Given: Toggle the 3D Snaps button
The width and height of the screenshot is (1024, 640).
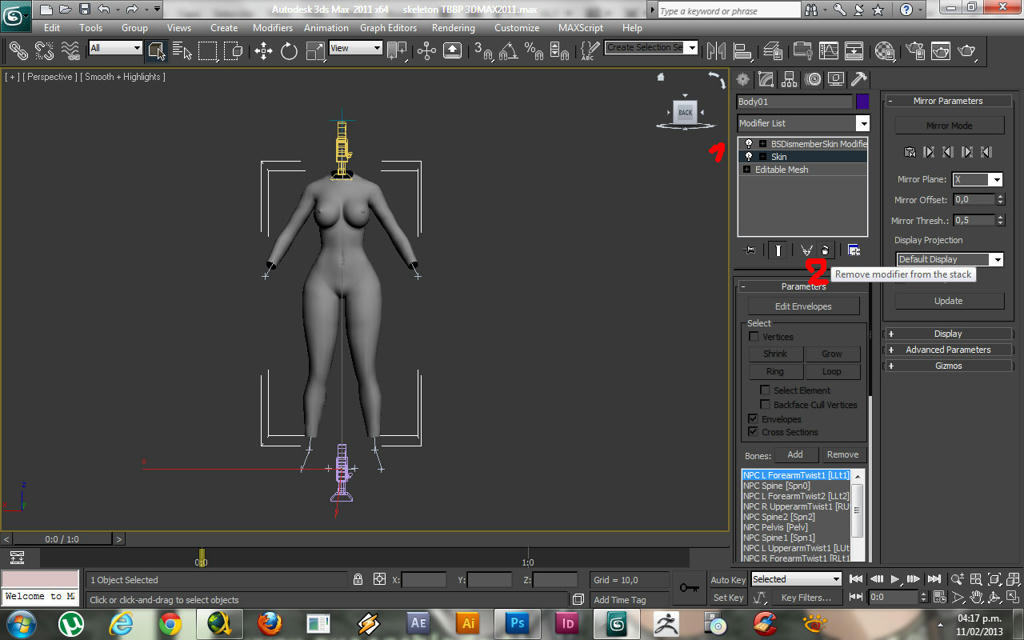Looking at the screenshot, I should pos(483,51).
